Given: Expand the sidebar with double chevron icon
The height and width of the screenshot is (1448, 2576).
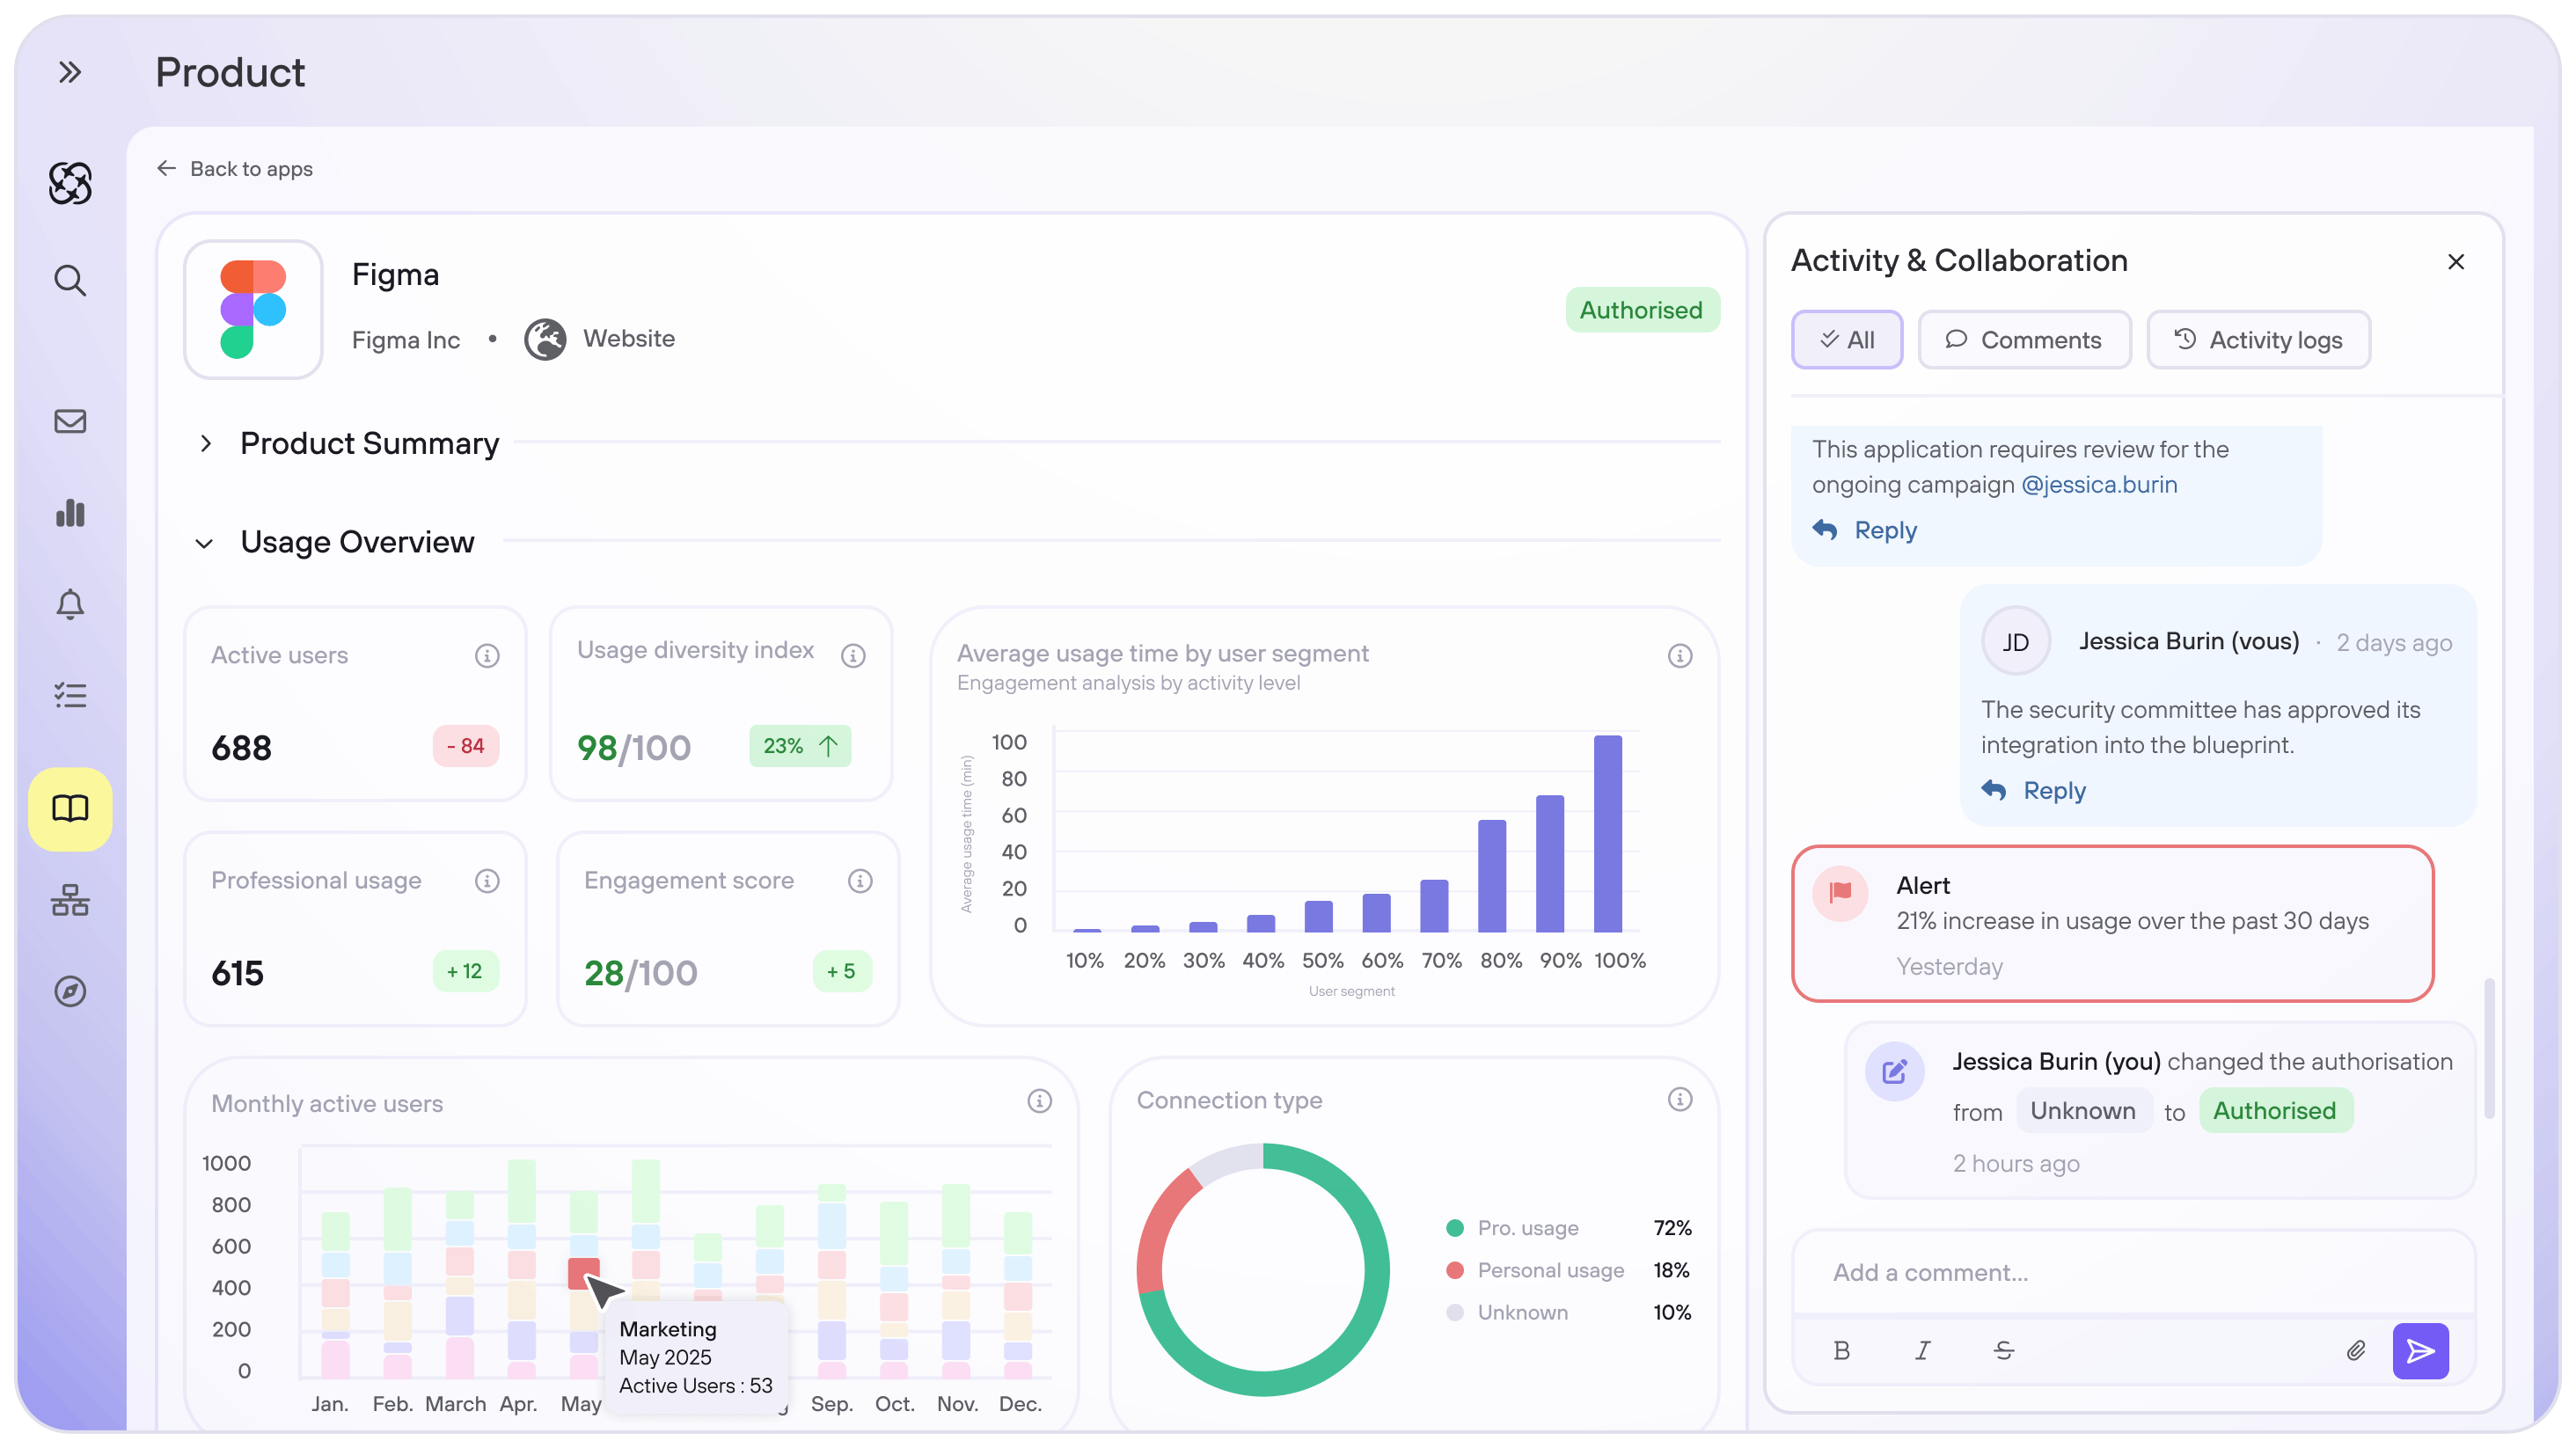Looking at the screenshot, I should tap(69, 72).
